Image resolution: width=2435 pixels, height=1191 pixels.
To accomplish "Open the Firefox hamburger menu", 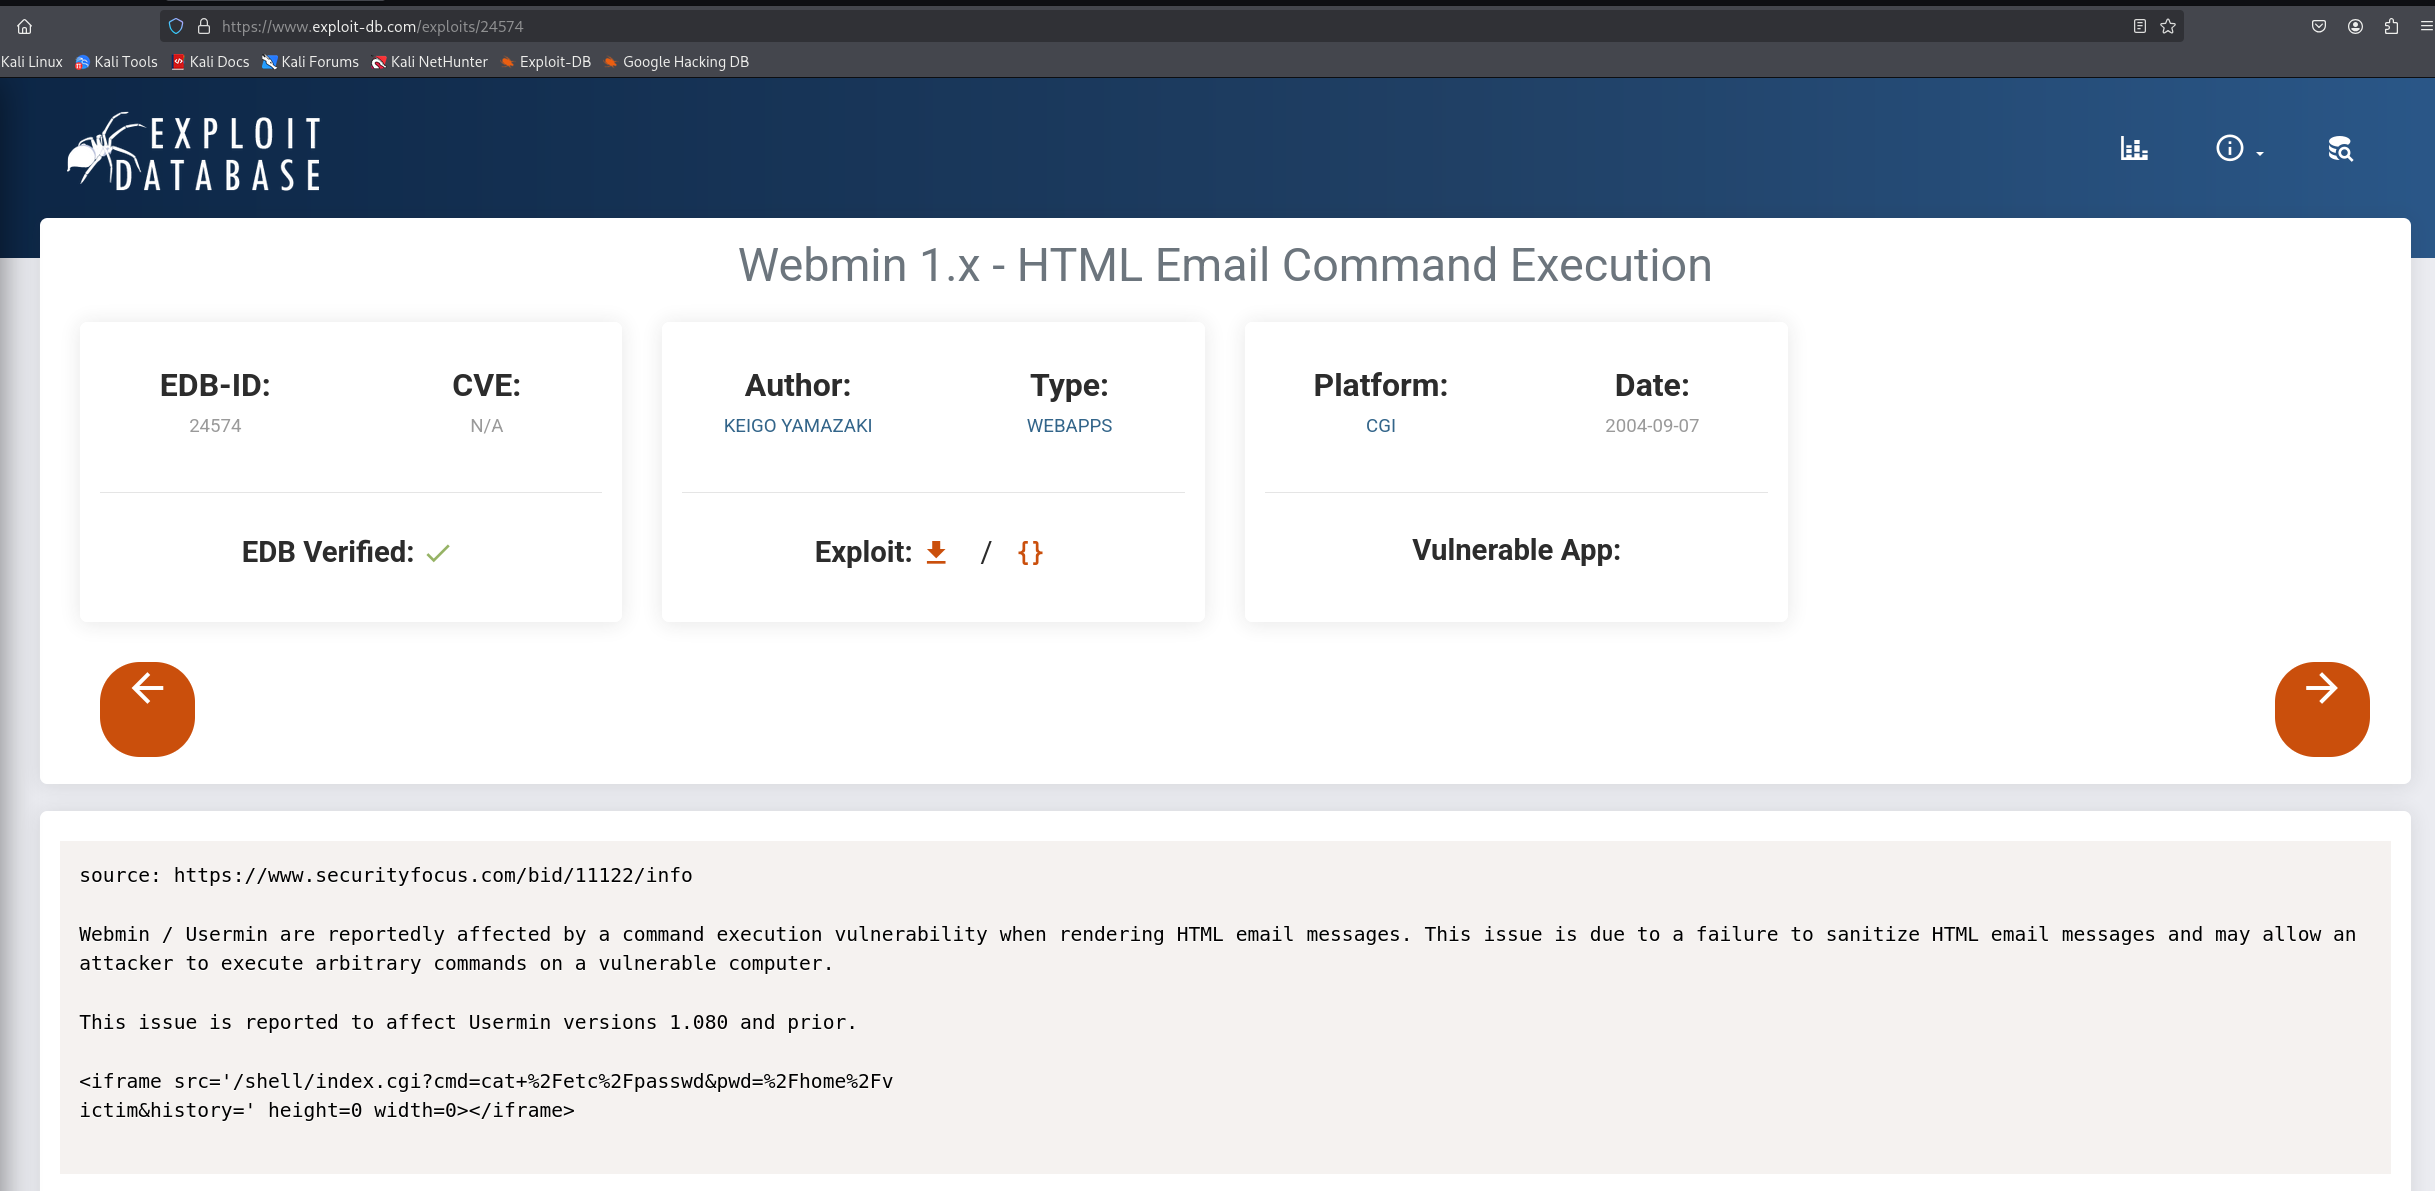I will click(x=2426, y=27).
